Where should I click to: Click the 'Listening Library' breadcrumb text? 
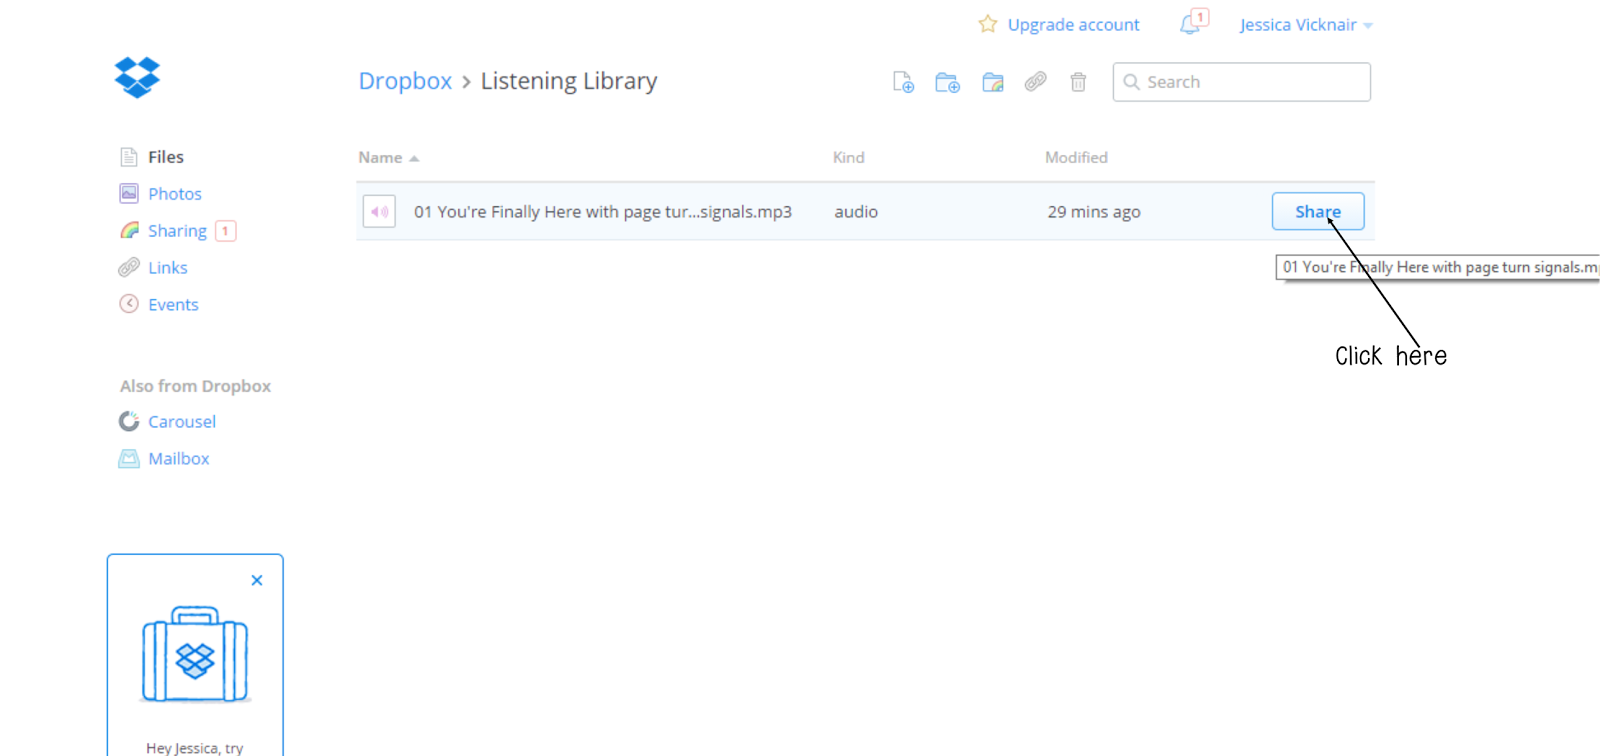[x=569, y=81]
